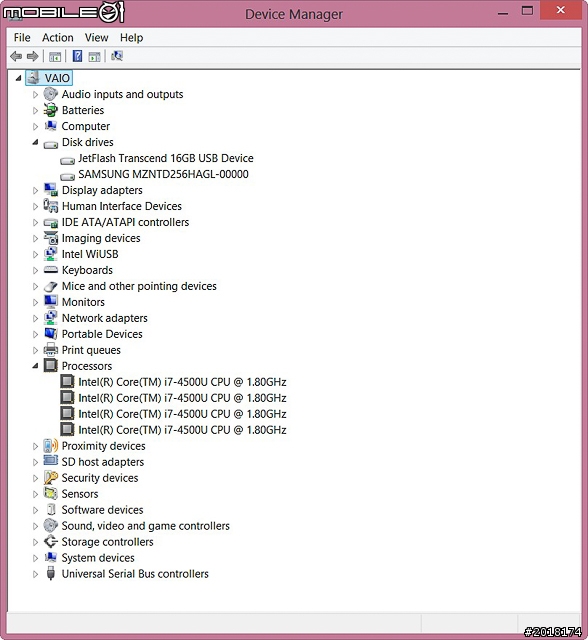Image resolution: width=588 pixels, height=640 pixels.
Task: Open the Action menu
Action: coord(58,38)
